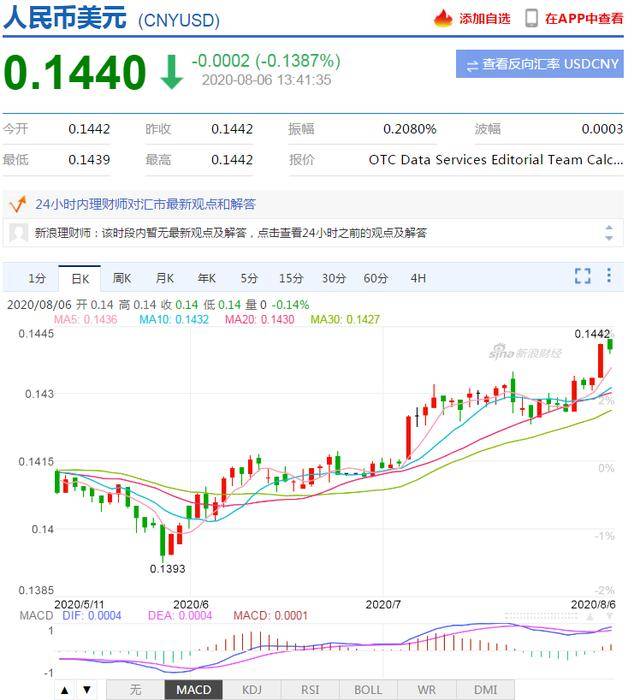The height and width of the screenshot is (700, 640).
Task: Click the MACD: 0.0001 value
Action: point(270,616)
